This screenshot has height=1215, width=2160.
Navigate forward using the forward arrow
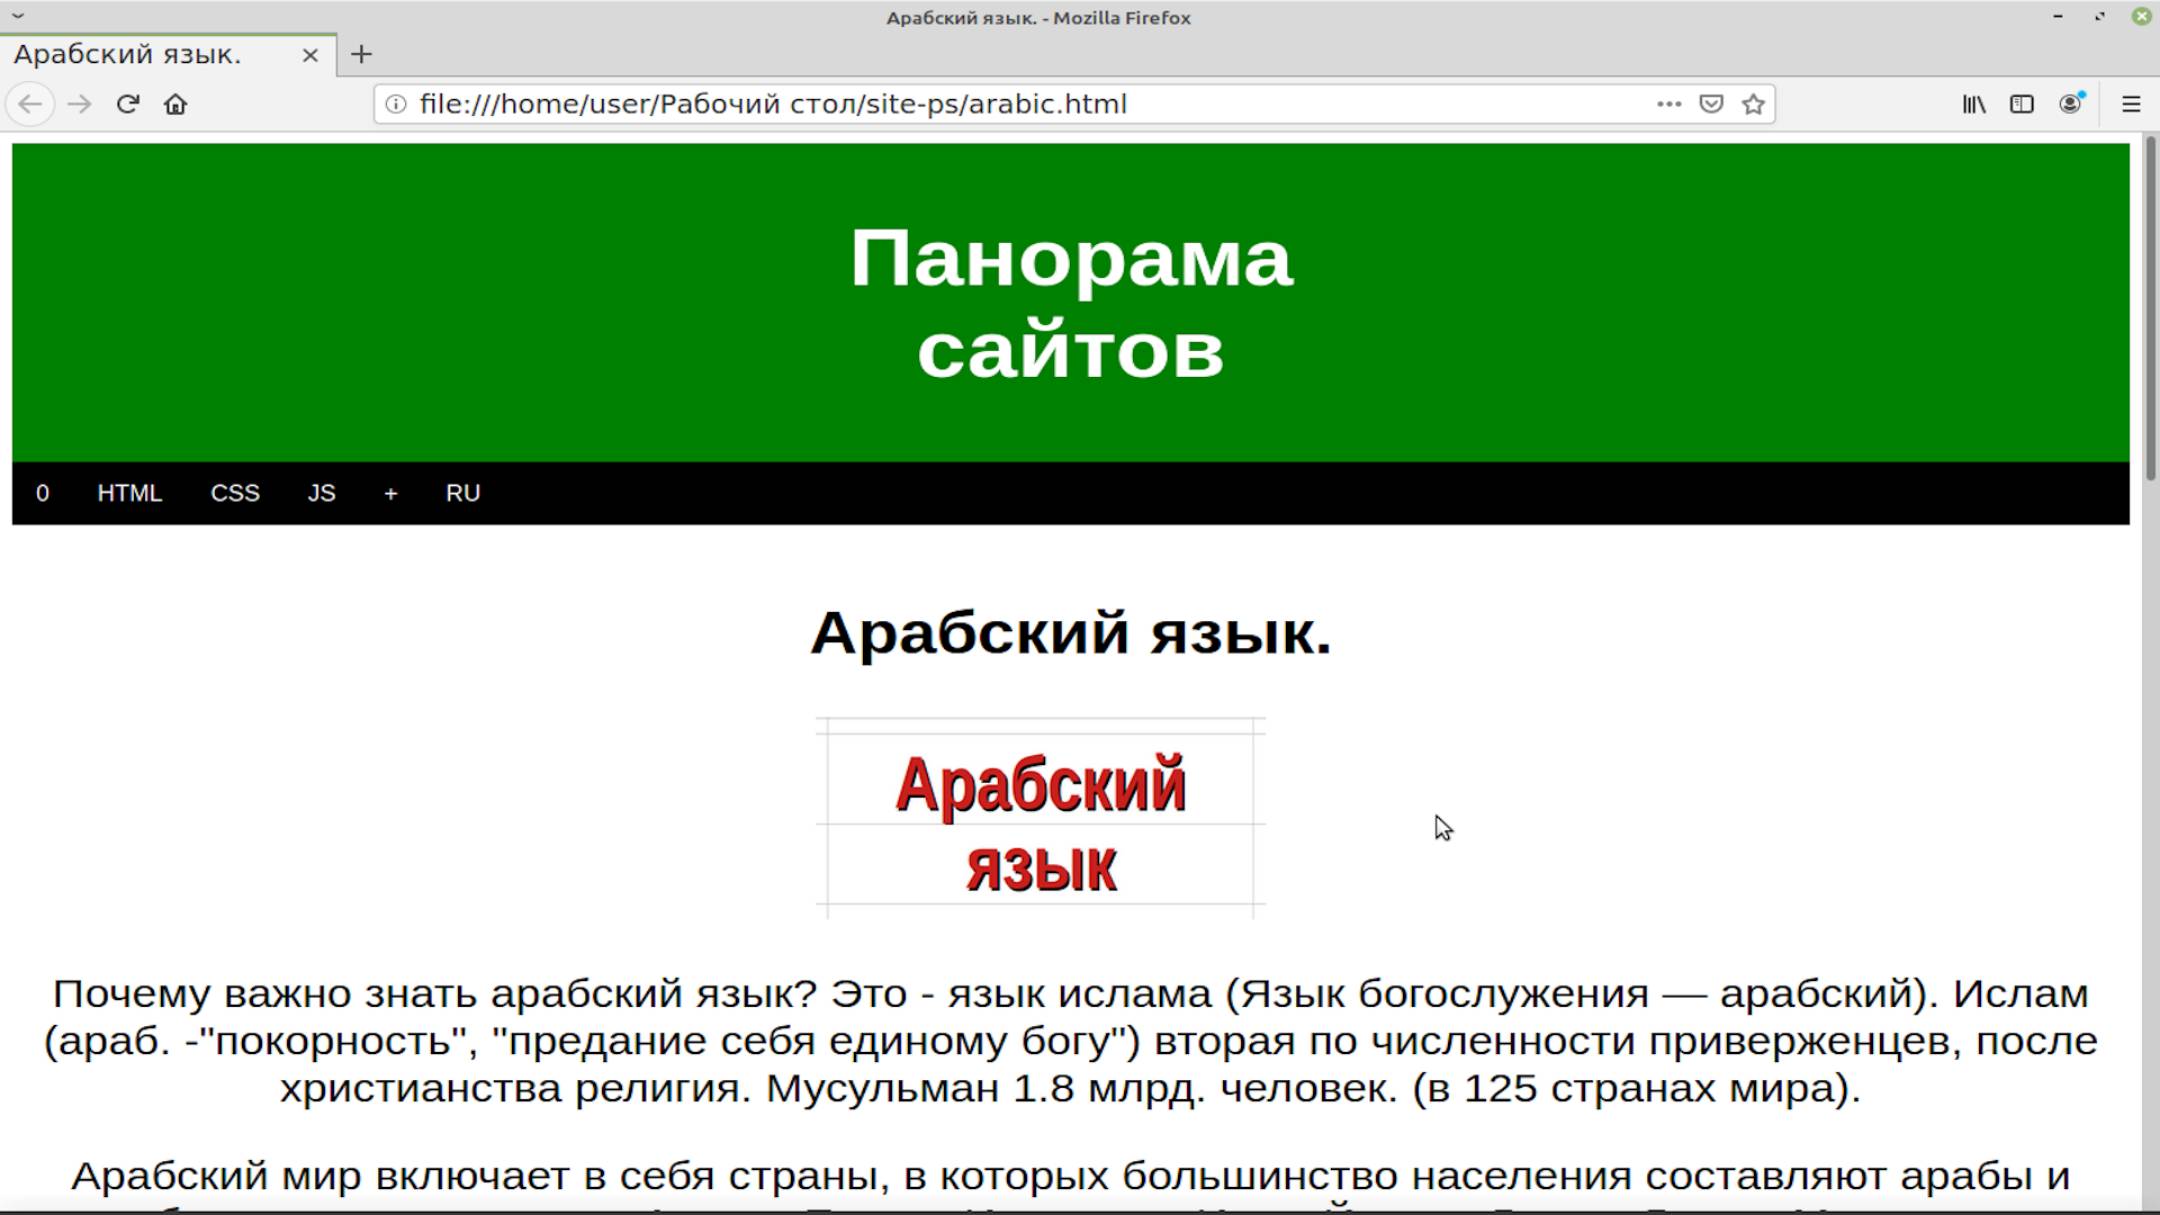pyautogui.click(x=79, y=103)
